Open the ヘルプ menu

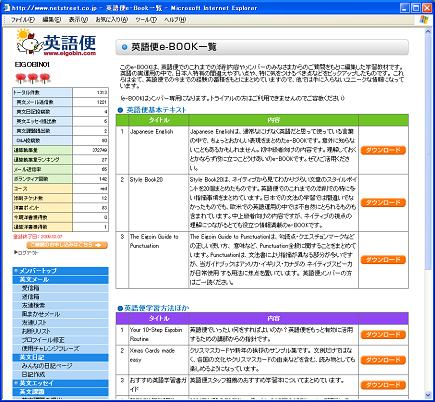coord(175,20)
